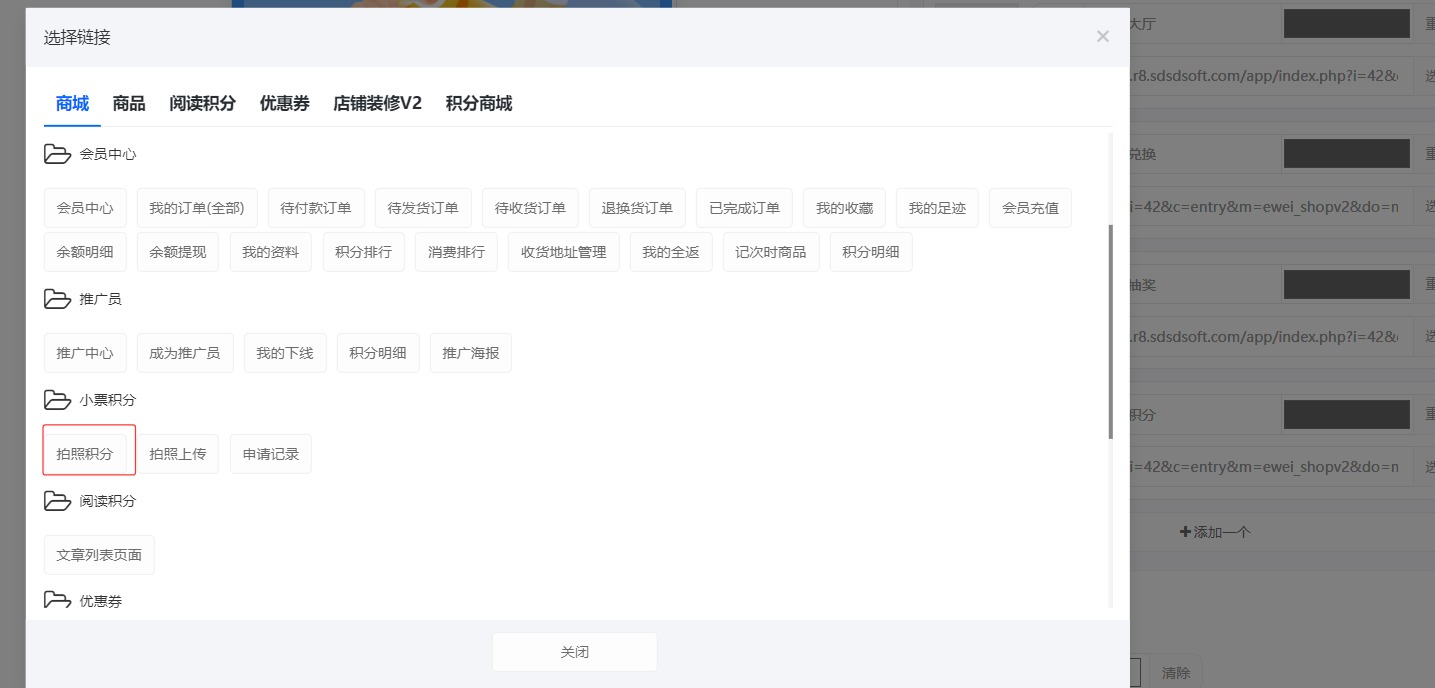Choose 推广海报 link

click(471, 353)
